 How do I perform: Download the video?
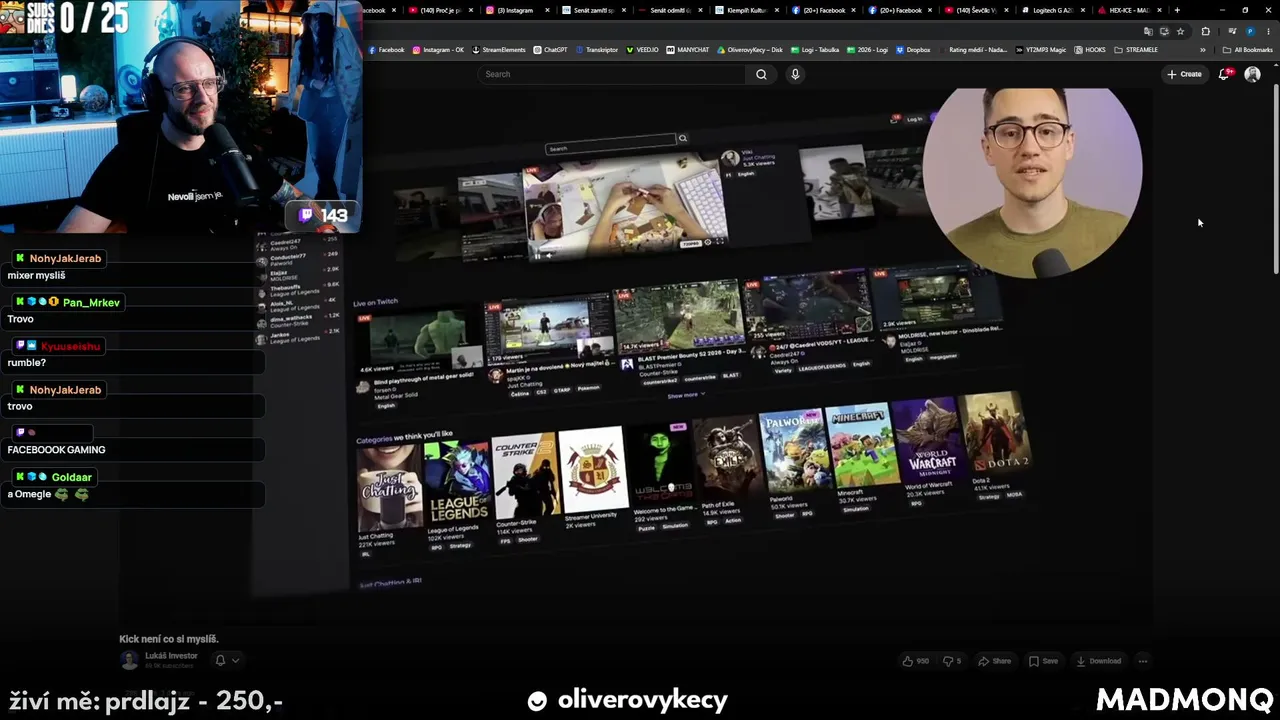[x=1098, y=661]
